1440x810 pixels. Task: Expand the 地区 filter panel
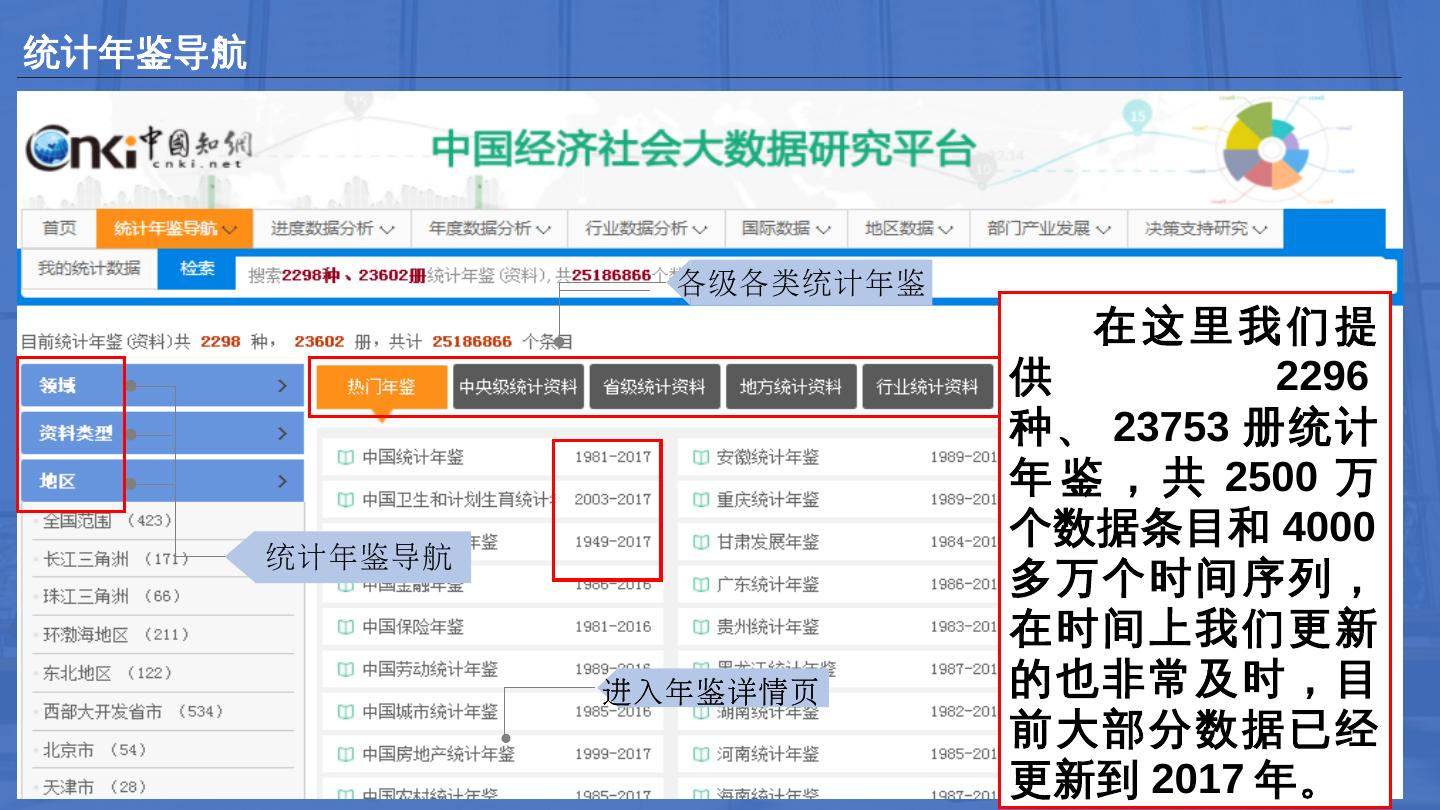(162, 481)
